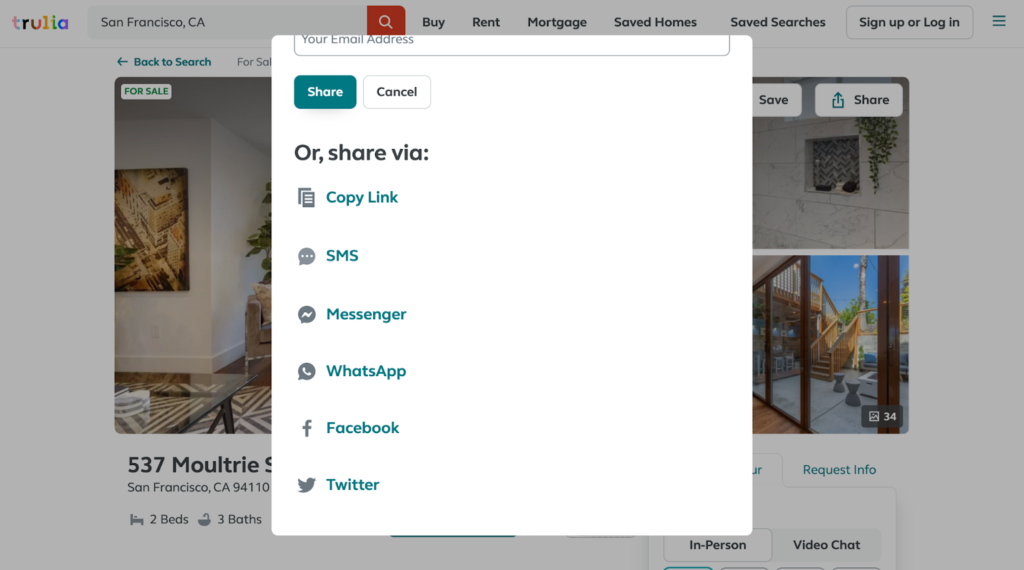Click the San Francisco, CA 94110 address
This screenshot has height=570, width=1024.
pyautogui.click(x=198, y=487)
